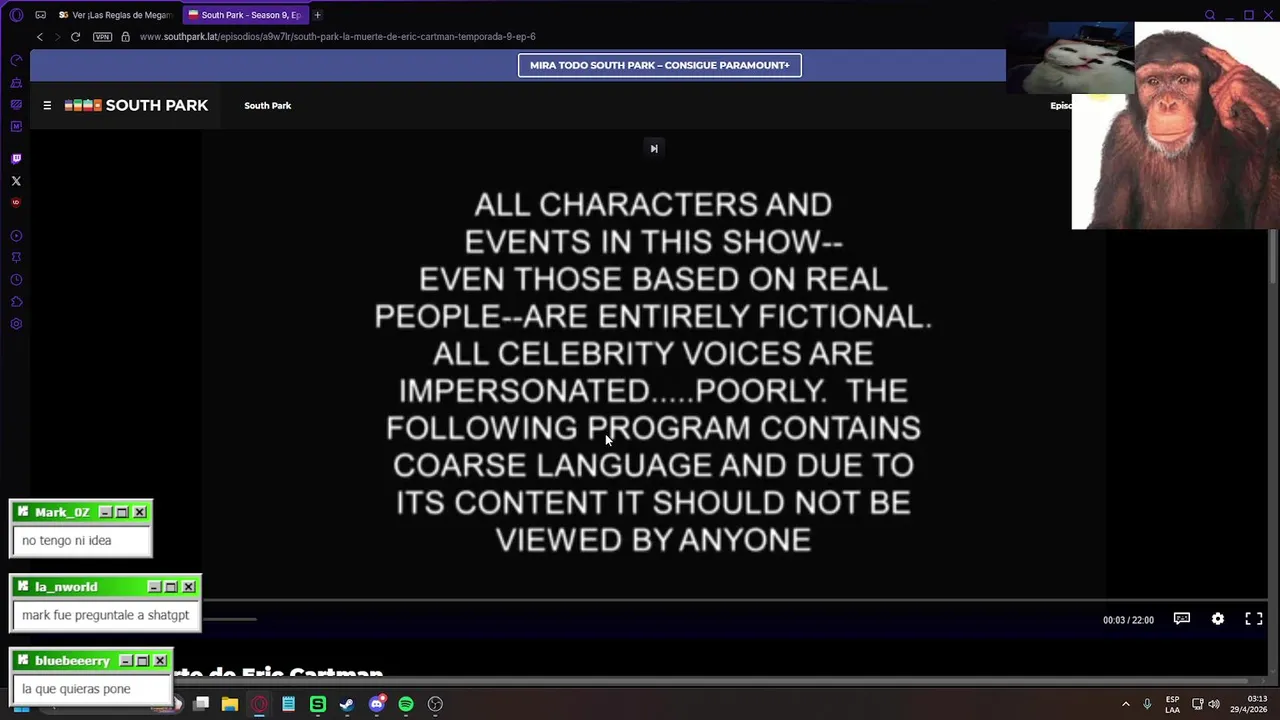Open the Opera main menu logo

pyautogui.click(x=16, y=15)
